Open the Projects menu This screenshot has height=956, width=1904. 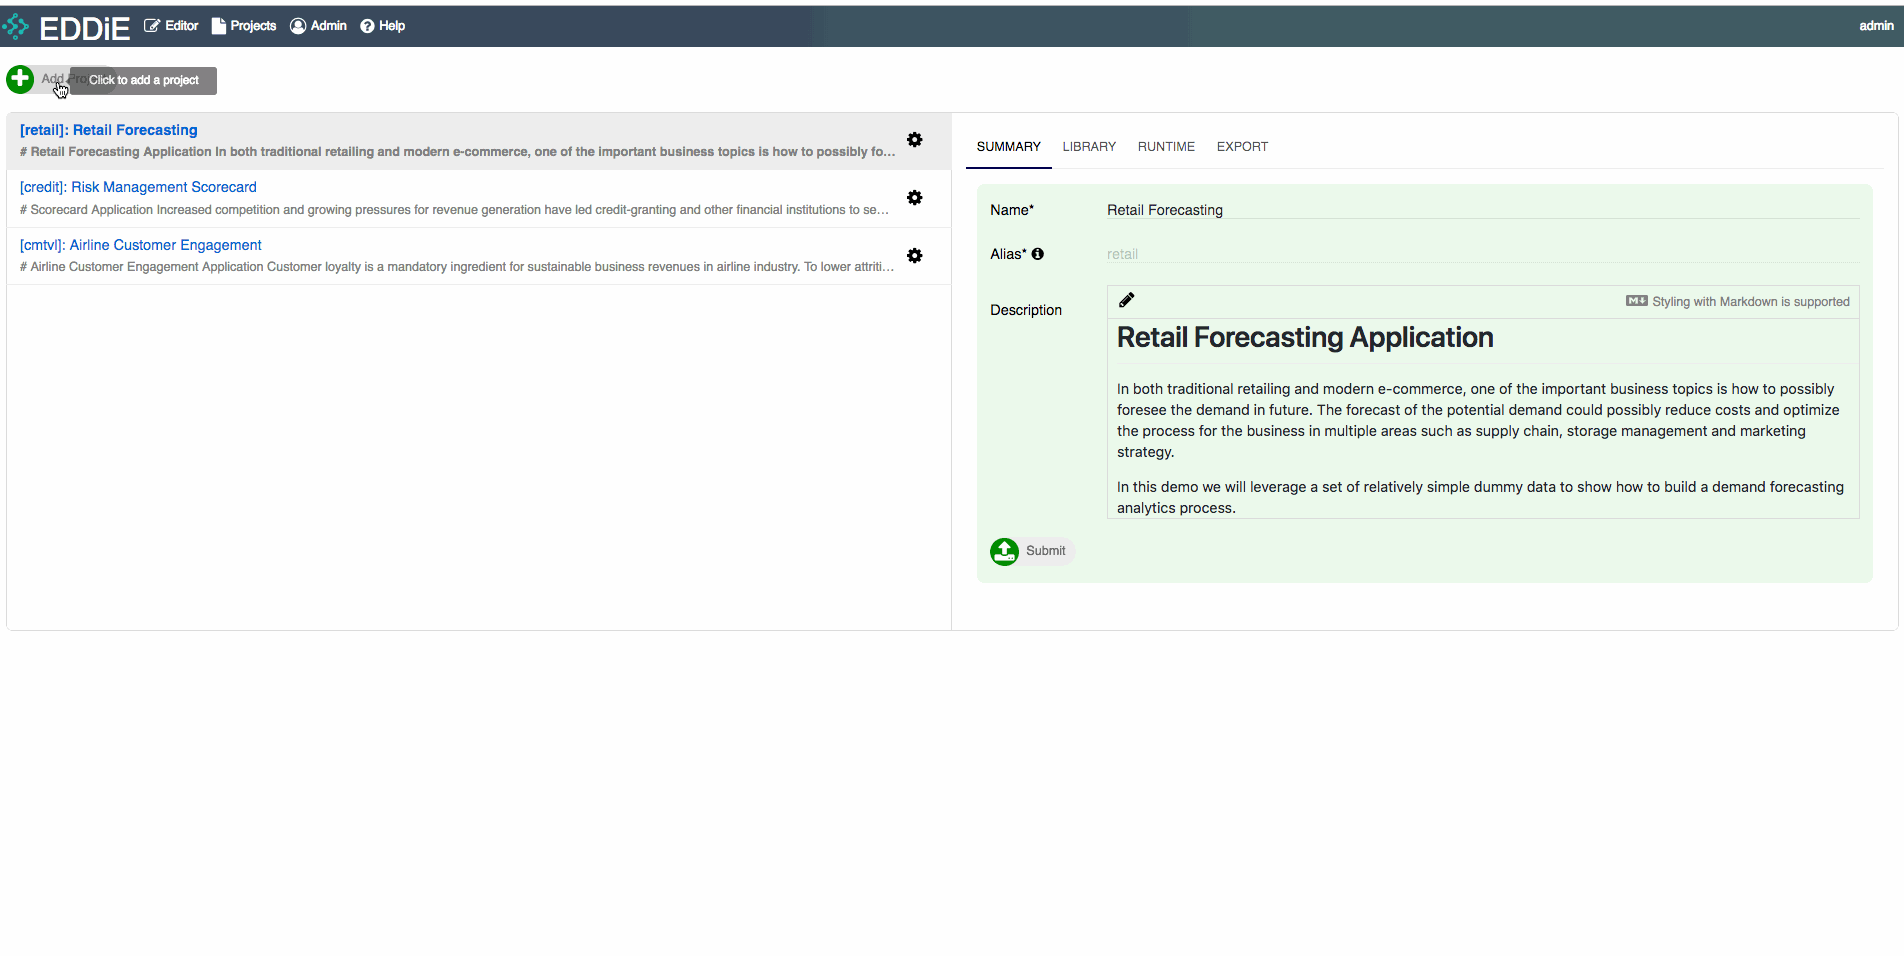click(244, 26)
